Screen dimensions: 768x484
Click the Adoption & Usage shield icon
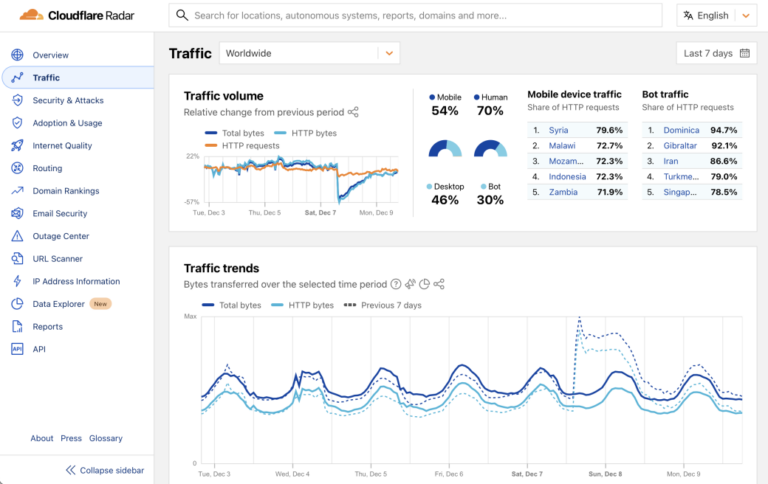pyautogui.click(x=17, y=123)
